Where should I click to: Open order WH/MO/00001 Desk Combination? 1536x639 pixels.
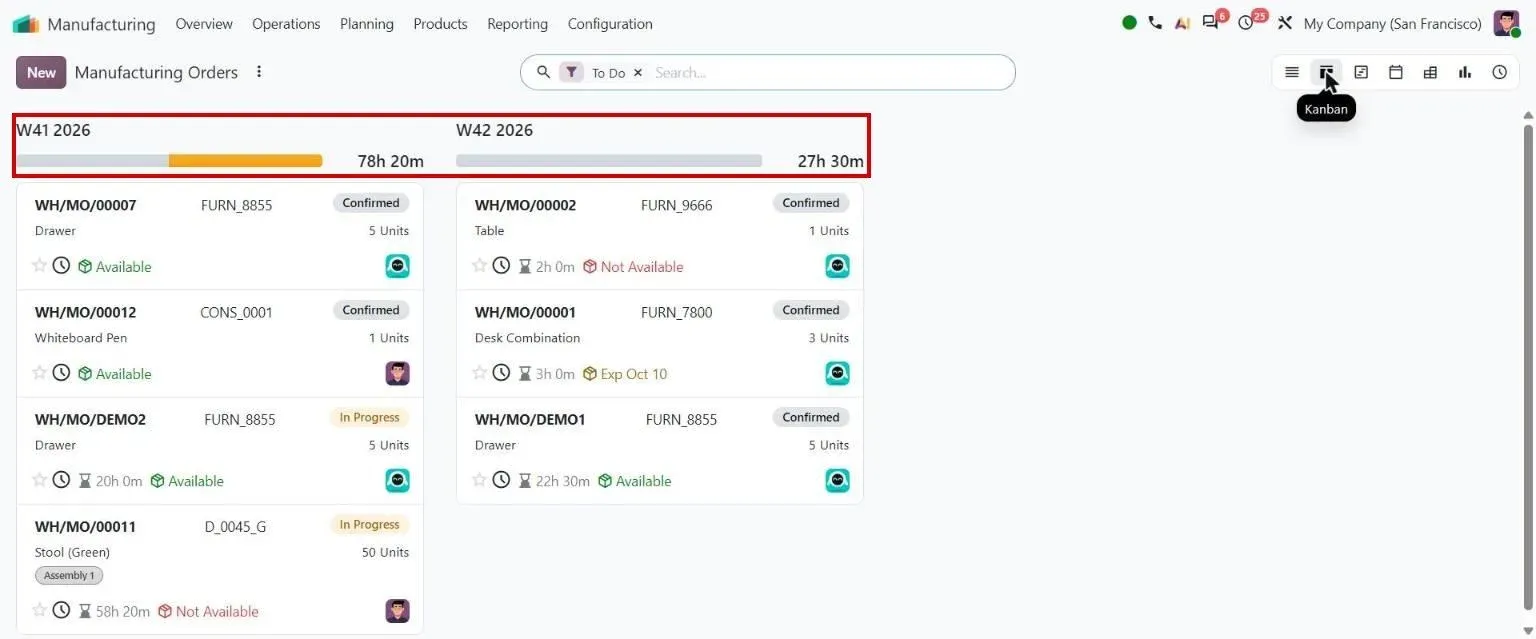(660, 343)
